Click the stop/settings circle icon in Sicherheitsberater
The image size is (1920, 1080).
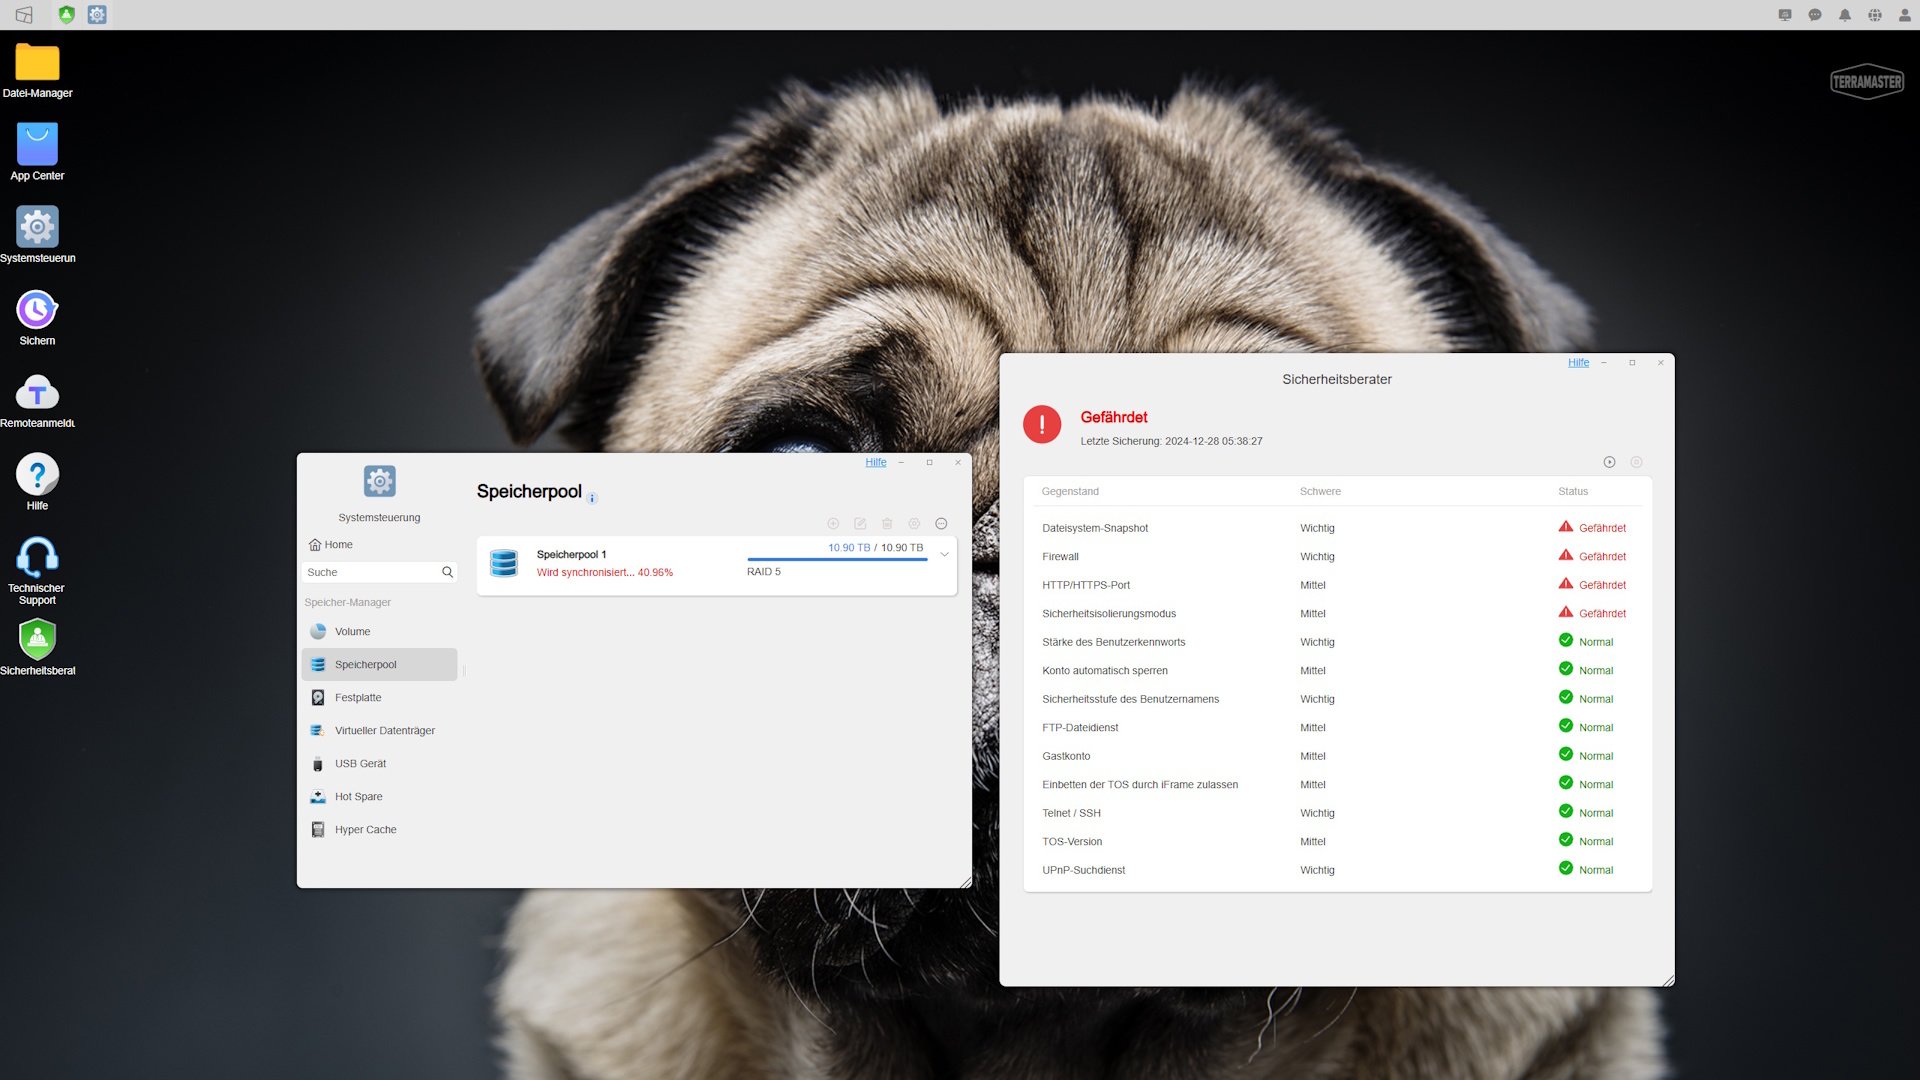[1636, 462]
